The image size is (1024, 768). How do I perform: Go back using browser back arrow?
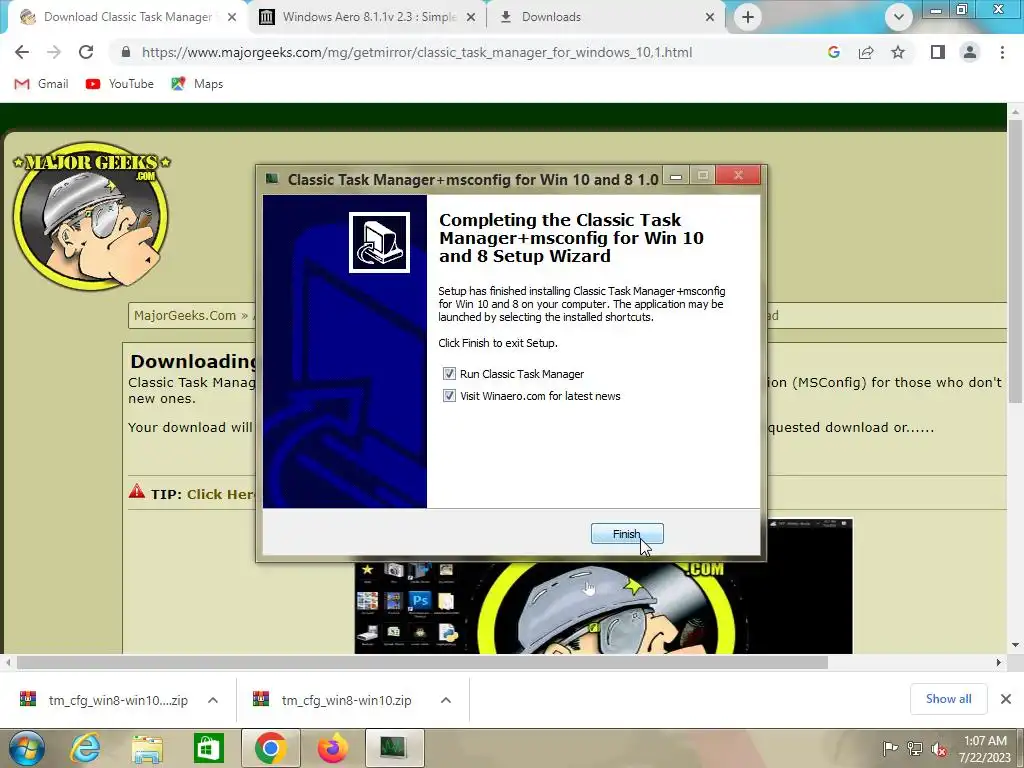(22, 52)
